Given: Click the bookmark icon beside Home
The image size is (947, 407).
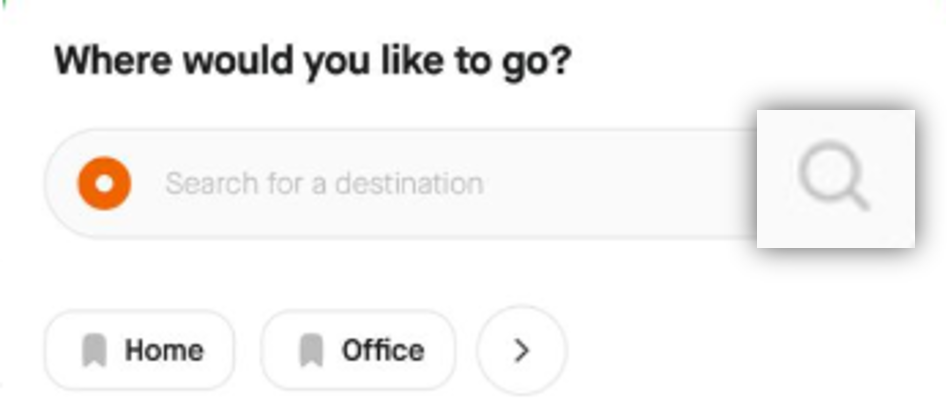Looking at the screenshot, I should (x=94, y=351).
